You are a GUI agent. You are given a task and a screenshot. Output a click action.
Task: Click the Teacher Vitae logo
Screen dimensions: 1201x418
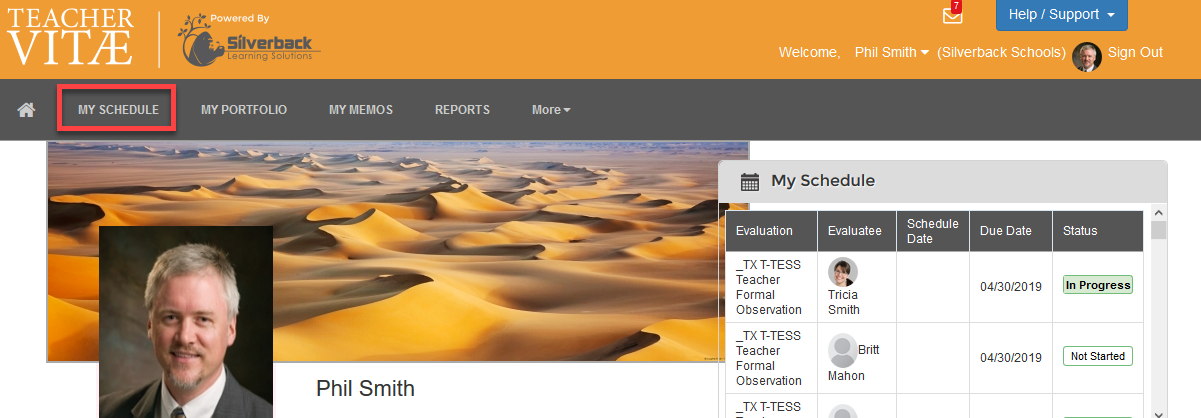pyautogui.click(x=70, y=37)
